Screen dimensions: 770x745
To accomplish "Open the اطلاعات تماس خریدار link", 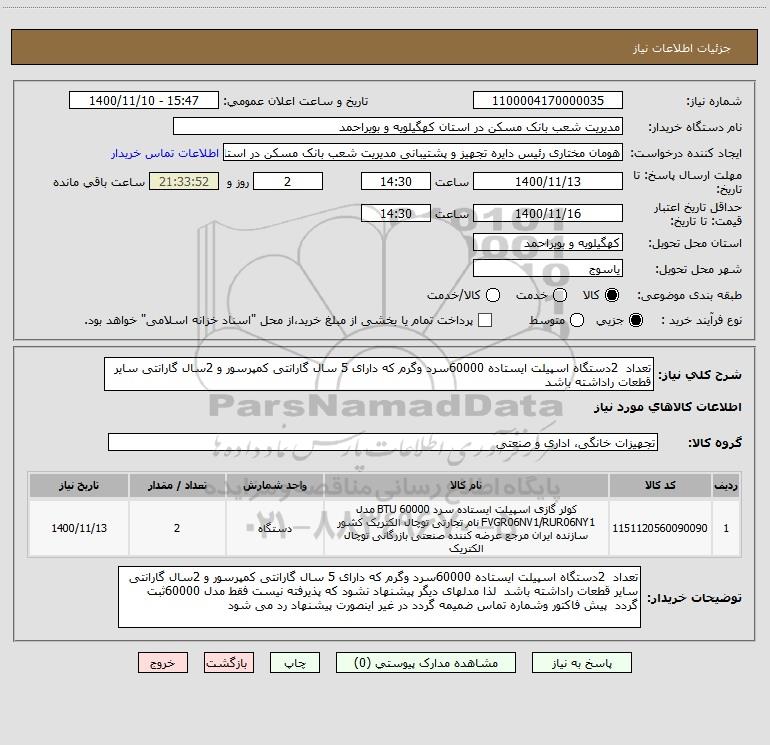I will (165, 153).
